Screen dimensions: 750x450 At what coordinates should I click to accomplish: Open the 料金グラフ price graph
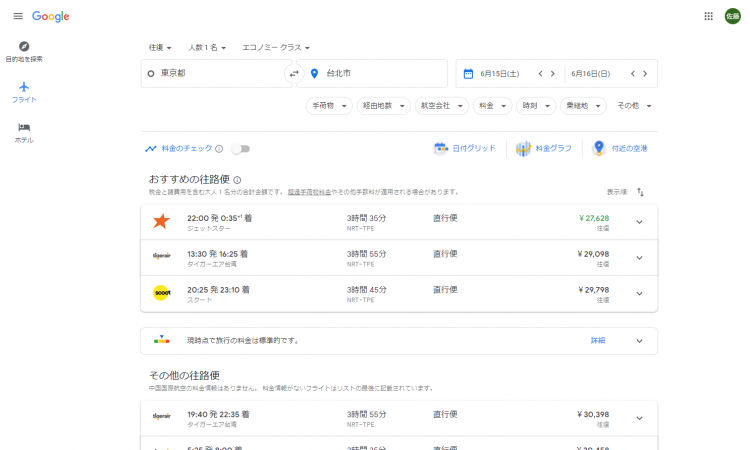[x=544, y=149]
